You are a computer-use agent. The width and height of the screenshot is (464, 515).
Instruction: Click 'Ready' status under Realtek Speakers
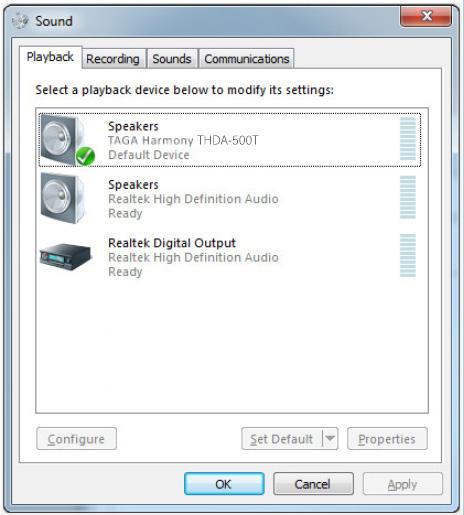pyautogui.click(x=125, y=213)
